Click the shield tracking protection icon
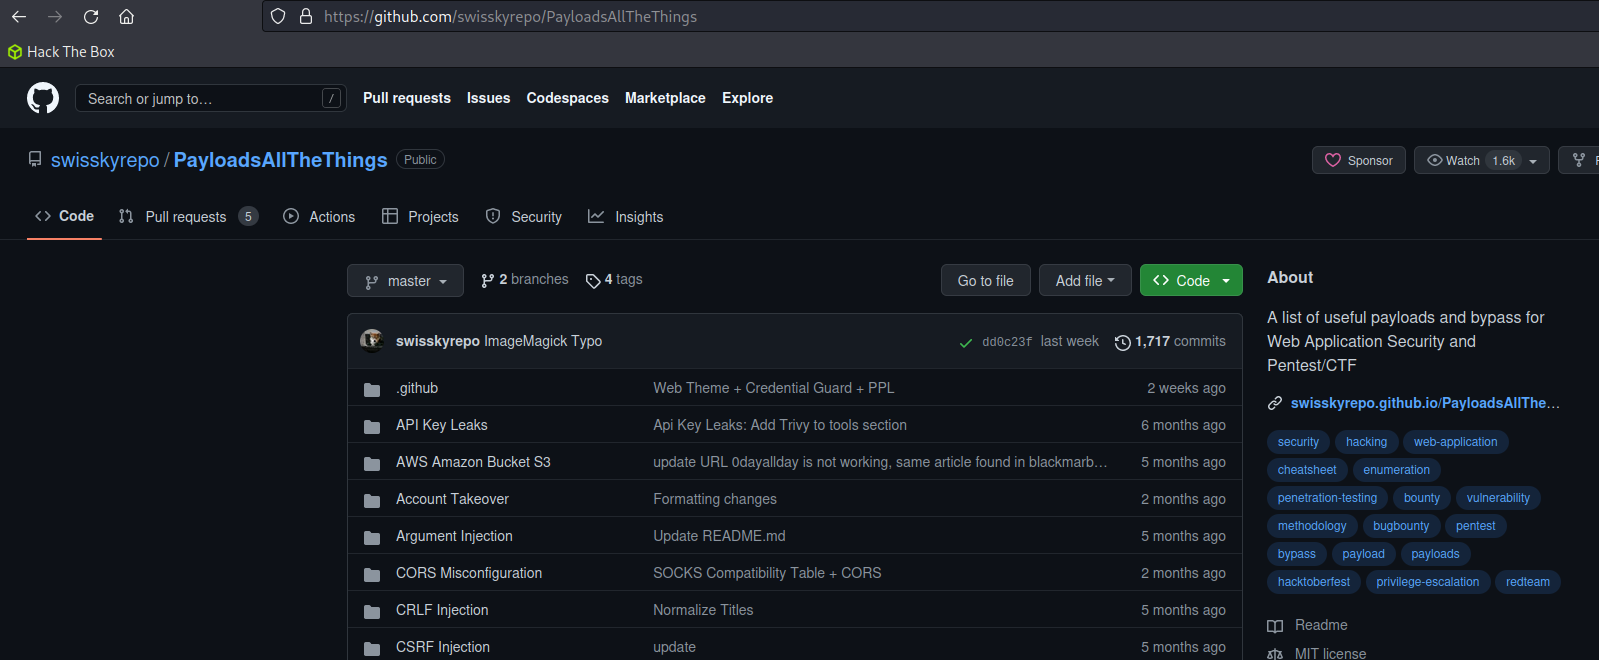Viewport: 1599px width, 660px height. [279, 17]
